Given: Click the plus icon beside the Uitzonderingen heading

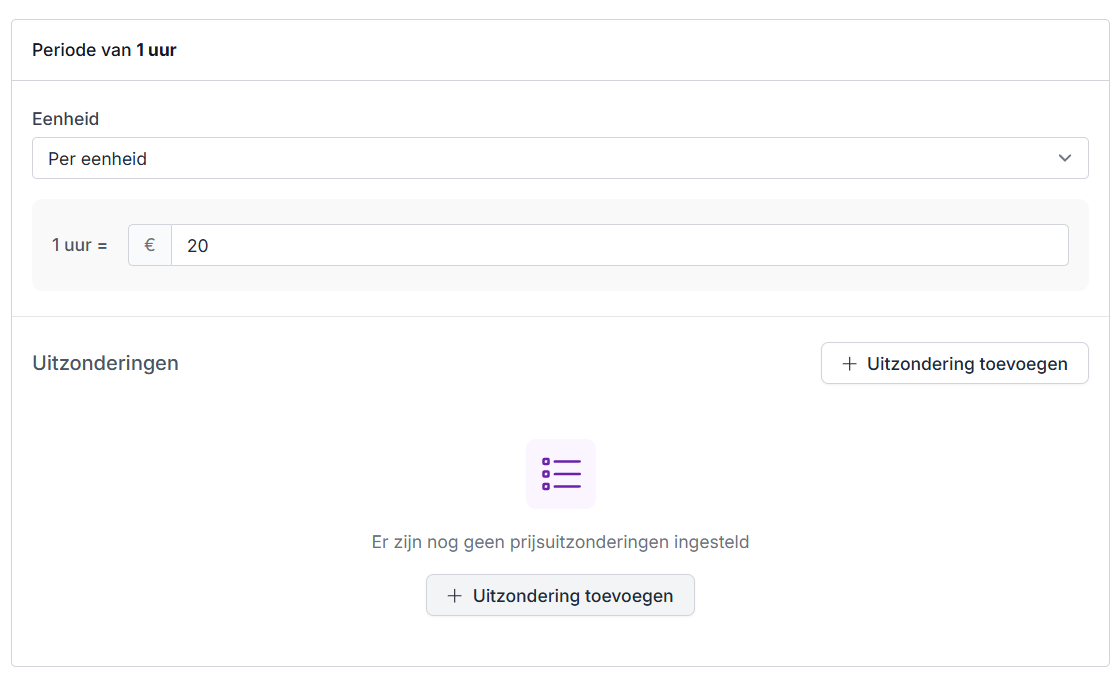Looking at the screenshot, I should click(x=849, y=364).
